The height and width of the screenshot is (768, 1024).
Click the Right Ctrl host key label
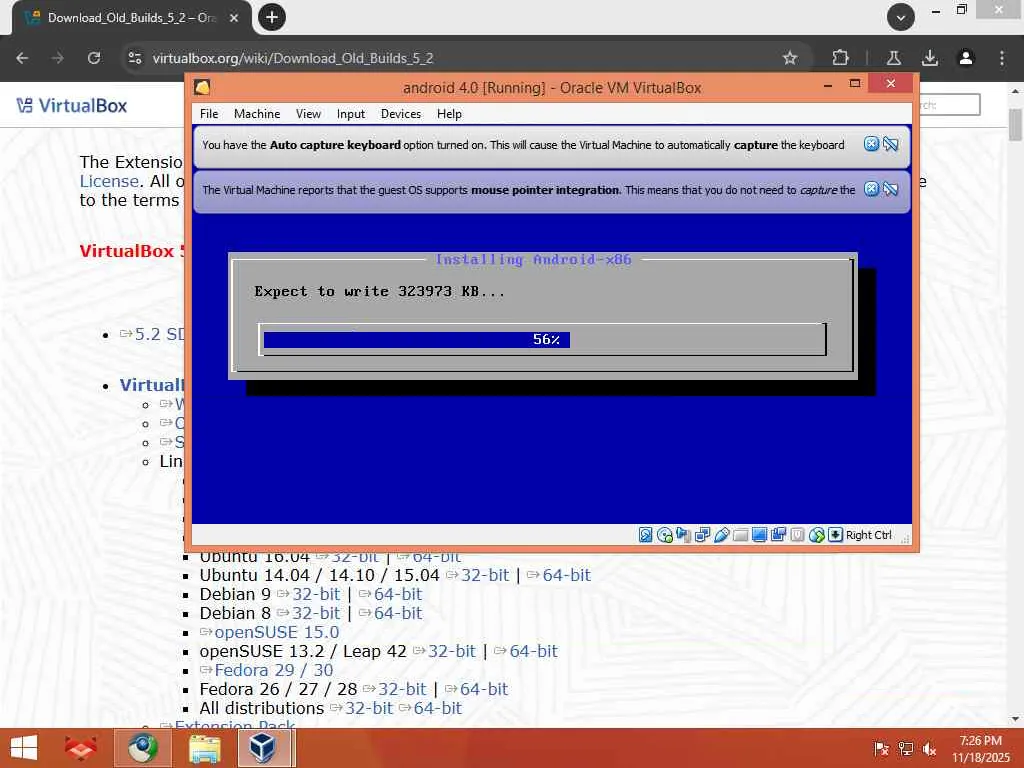click(x=869, y=535)
